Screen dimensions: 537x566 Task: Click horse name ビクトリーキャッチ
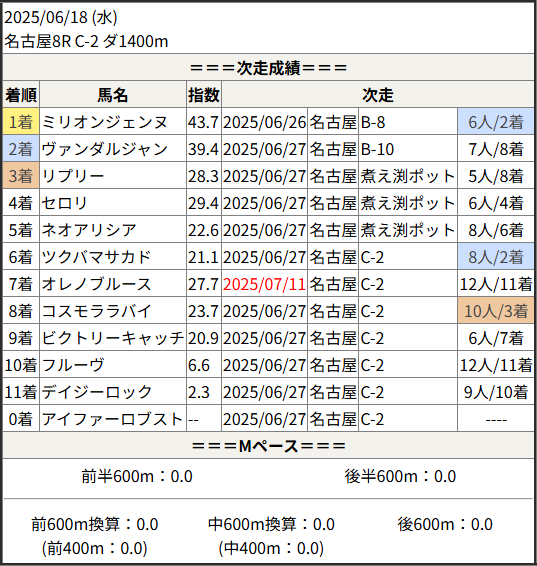coord(113,338)
